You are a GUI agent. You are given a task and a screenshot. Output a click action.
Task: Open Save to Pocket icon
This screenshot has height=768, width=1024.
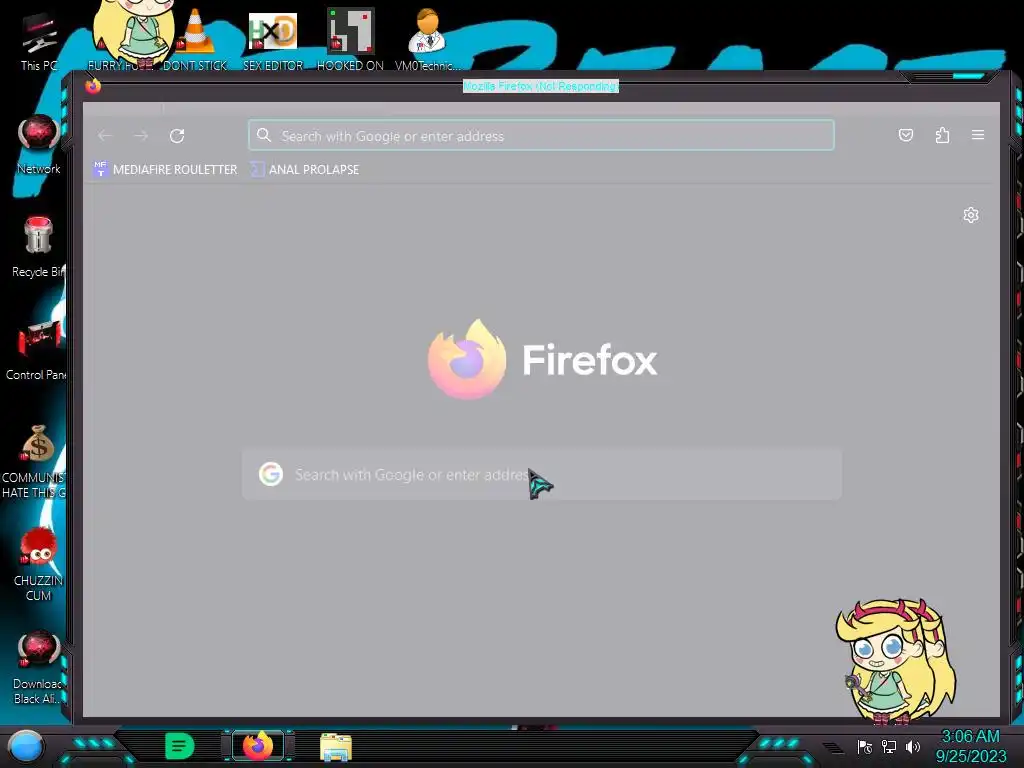pyautogui.click(x=906, y=135)
